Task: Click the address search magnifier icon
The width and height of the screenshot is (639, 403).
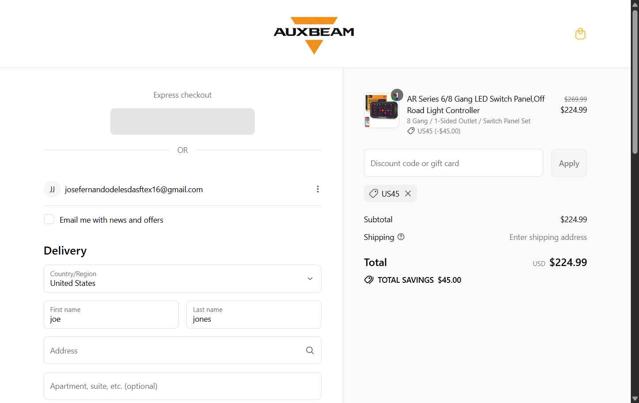Action: [310, 350]
